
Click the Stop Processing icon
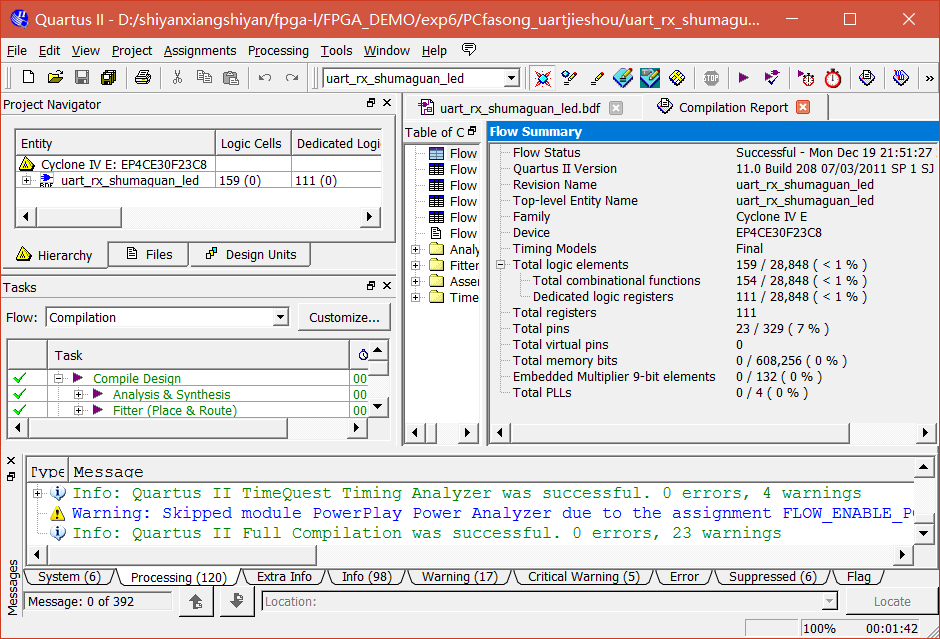(711, 78)
